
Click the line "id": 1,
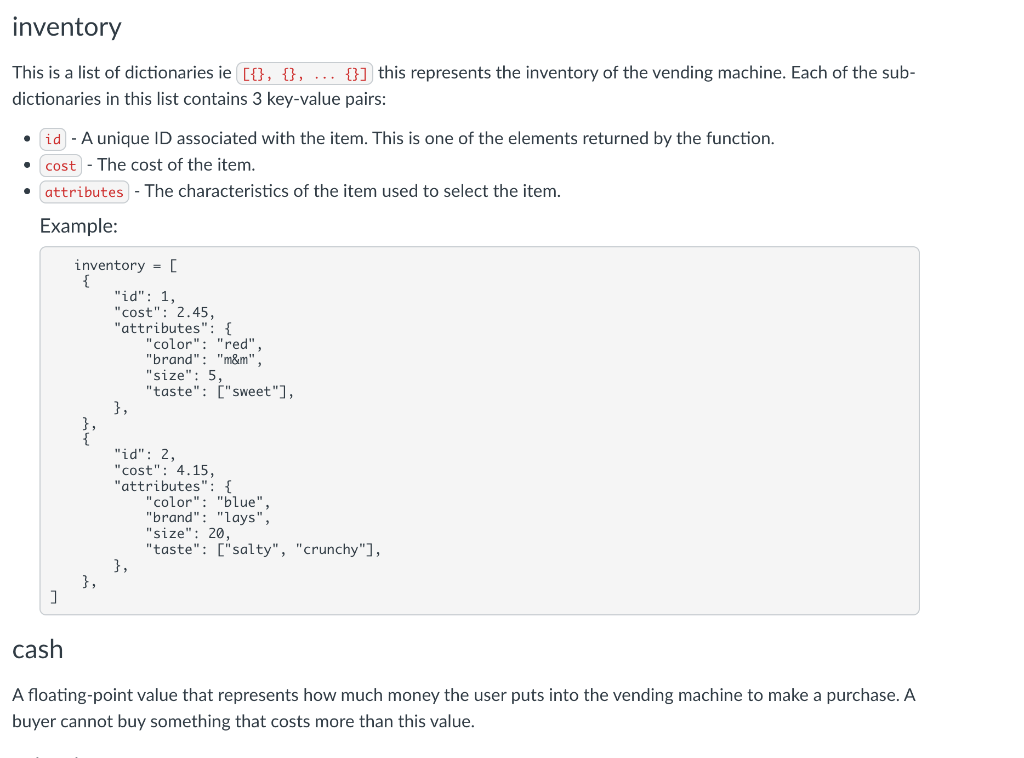[144, 296]
